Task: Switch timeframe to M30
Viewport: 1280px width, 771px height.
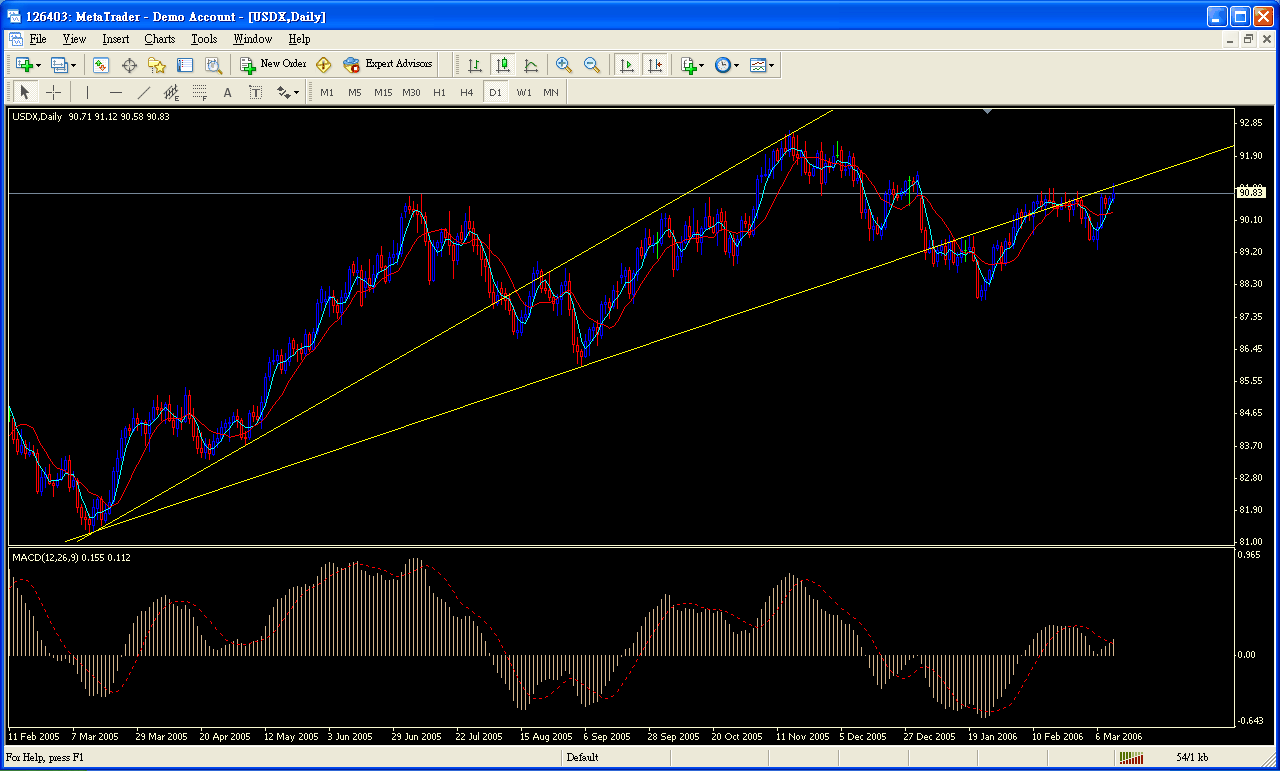Action: (x=411, y=92)
